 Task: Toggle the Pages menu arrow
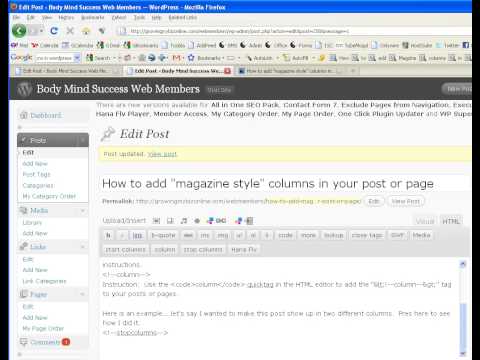83,294
